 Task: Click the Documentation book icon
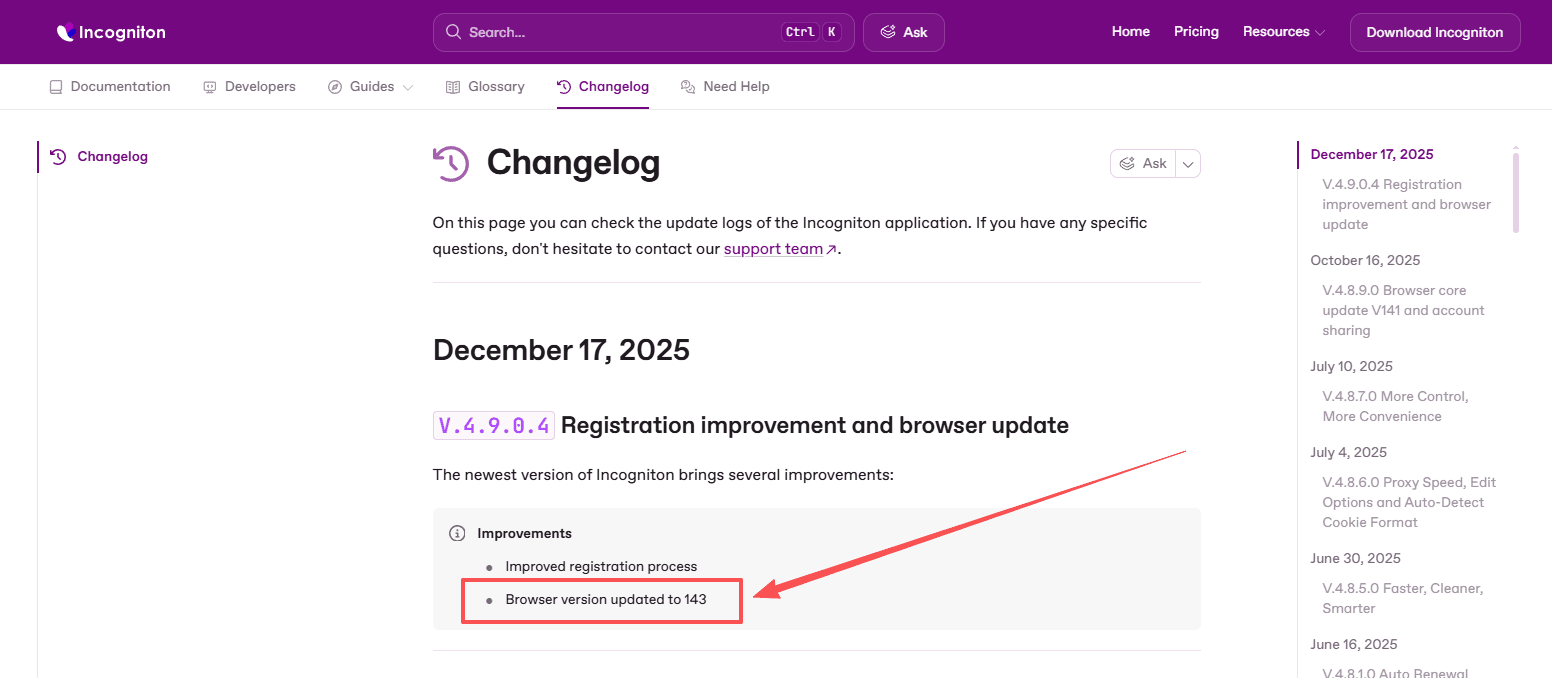click(56, 87)
